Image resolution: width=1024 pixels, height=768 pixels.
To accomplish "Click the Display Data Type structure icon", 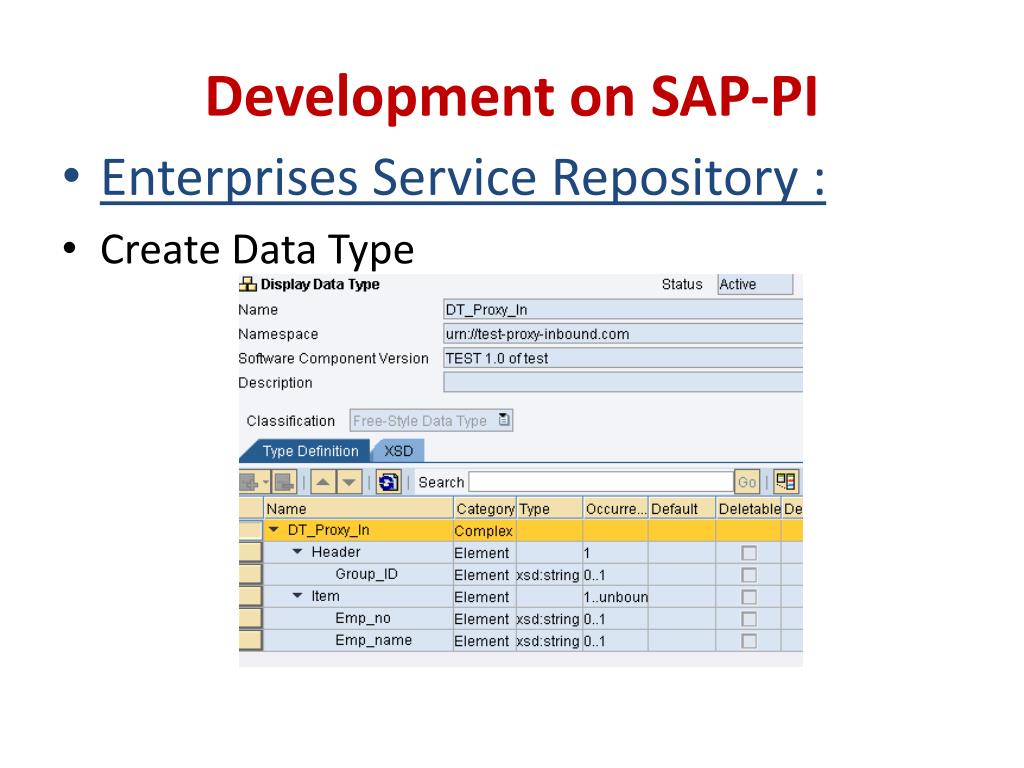I will [x=248, y=284].
